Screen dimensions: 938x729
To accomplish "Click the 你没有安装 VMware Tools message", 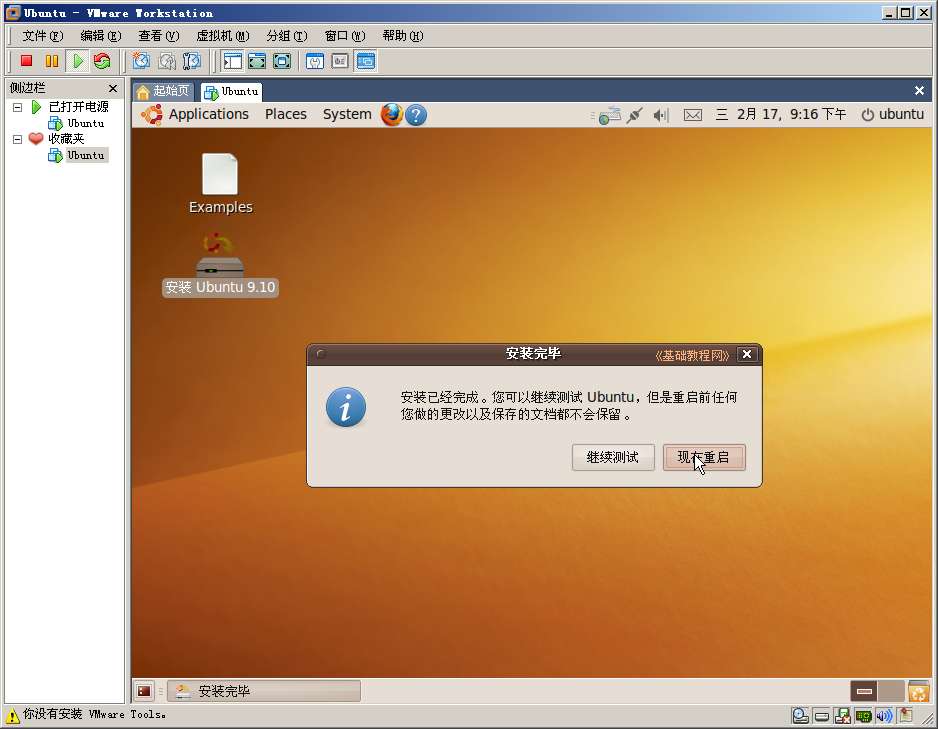I will coord(95,715).
